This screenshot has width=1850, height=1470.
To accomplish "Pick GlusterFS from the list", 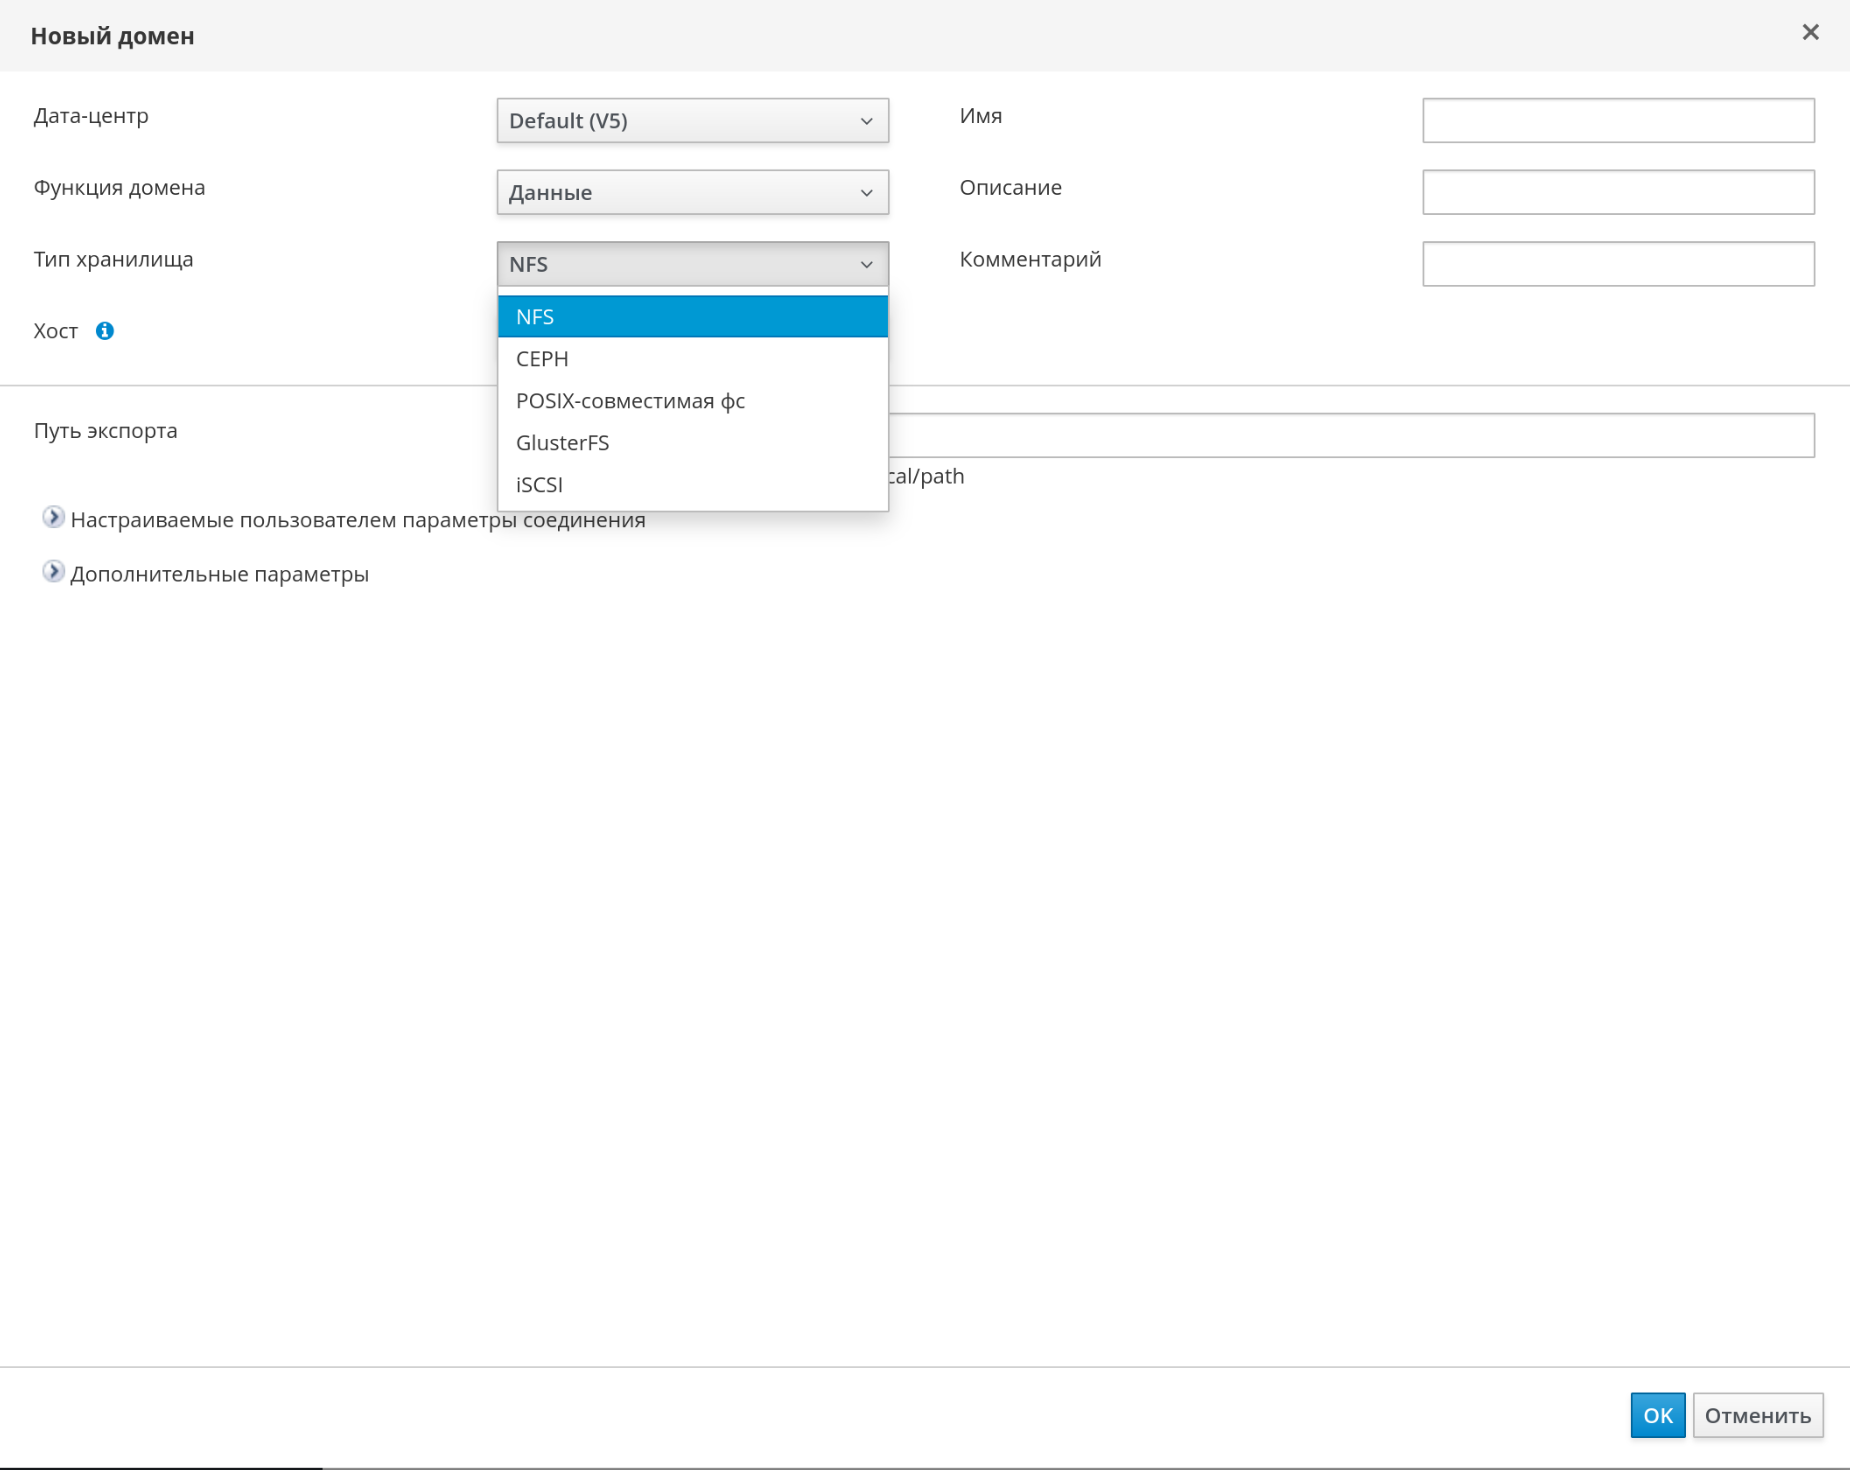I will click(692, 443).
